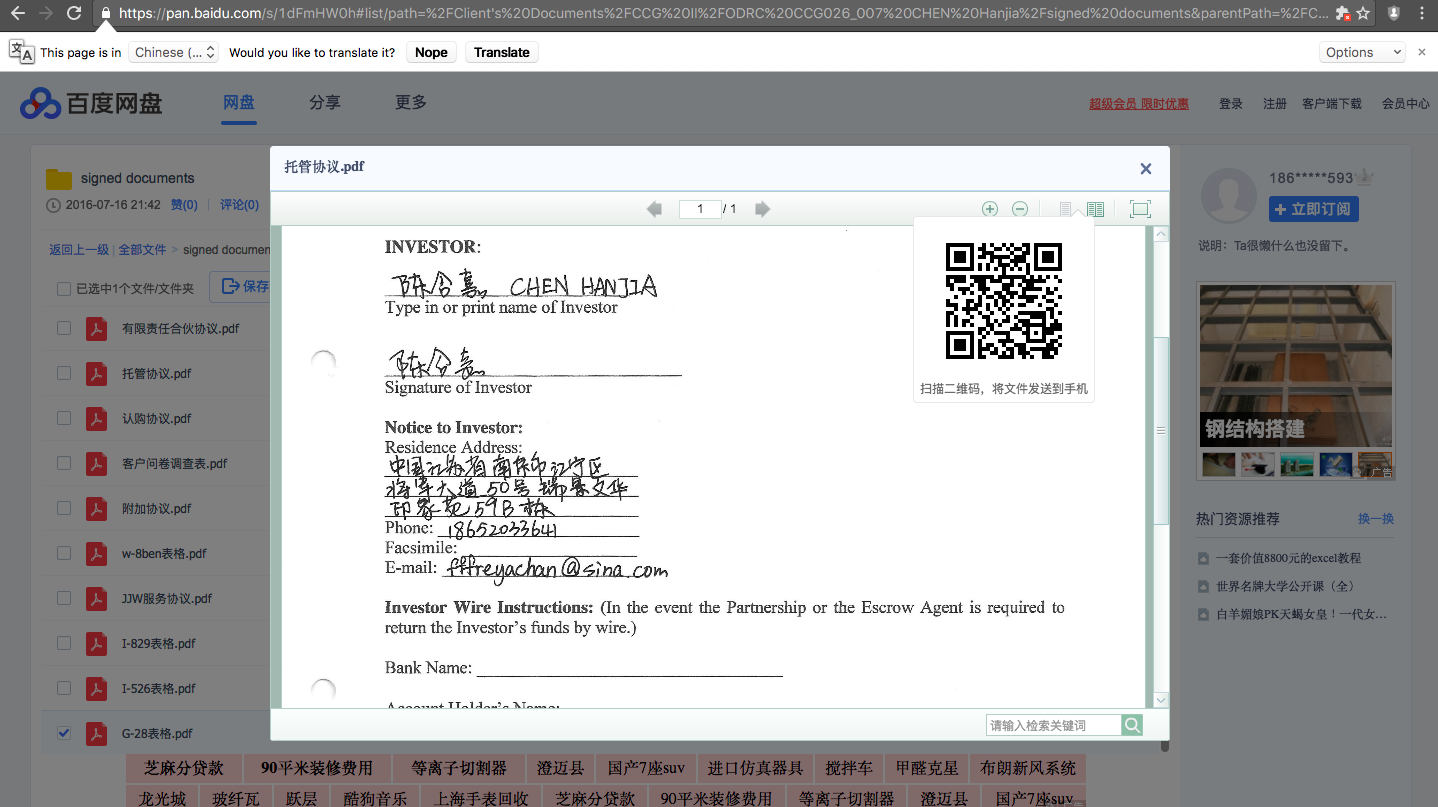Click the QR code in the PDF viewer
This screenshot has height=807, width=1438.
[1004, 301]
